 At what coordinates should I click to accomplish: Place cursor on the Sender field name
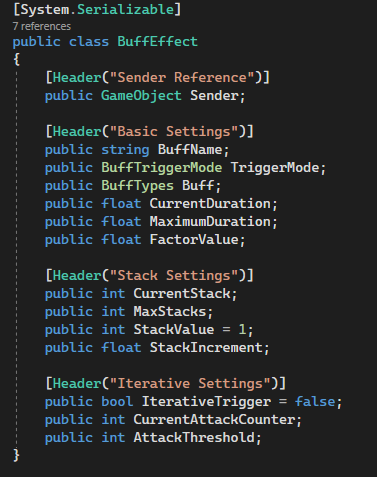click(214, 96)
